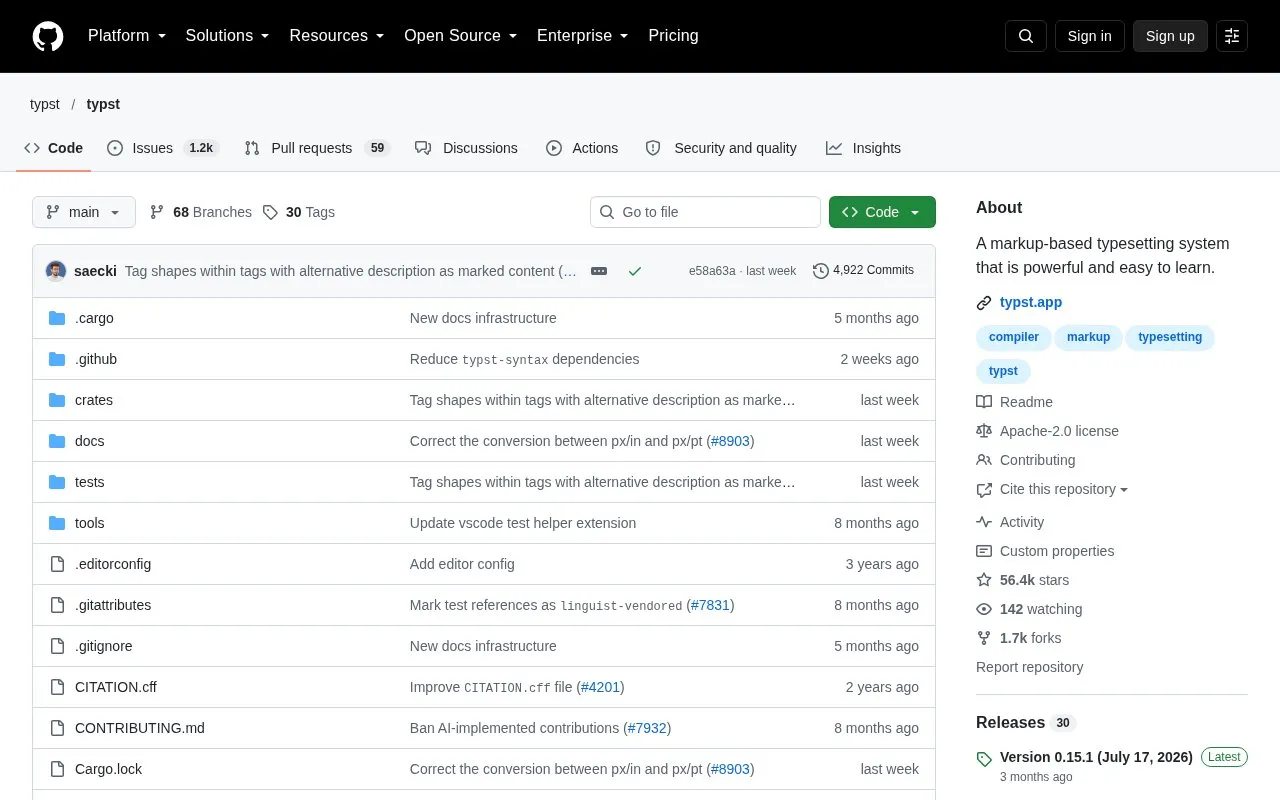Open the typst.app website link

1031,302
